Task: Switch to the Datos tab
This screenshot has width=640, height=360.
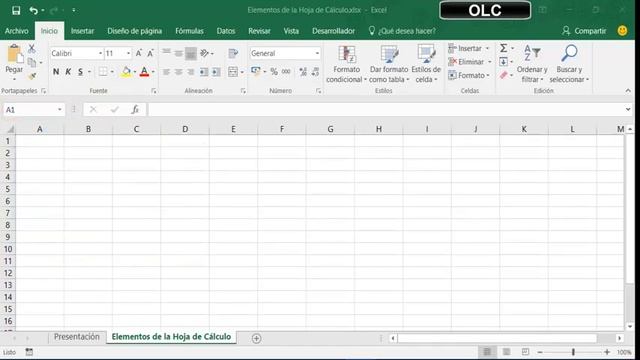Action: click(226, 31)
